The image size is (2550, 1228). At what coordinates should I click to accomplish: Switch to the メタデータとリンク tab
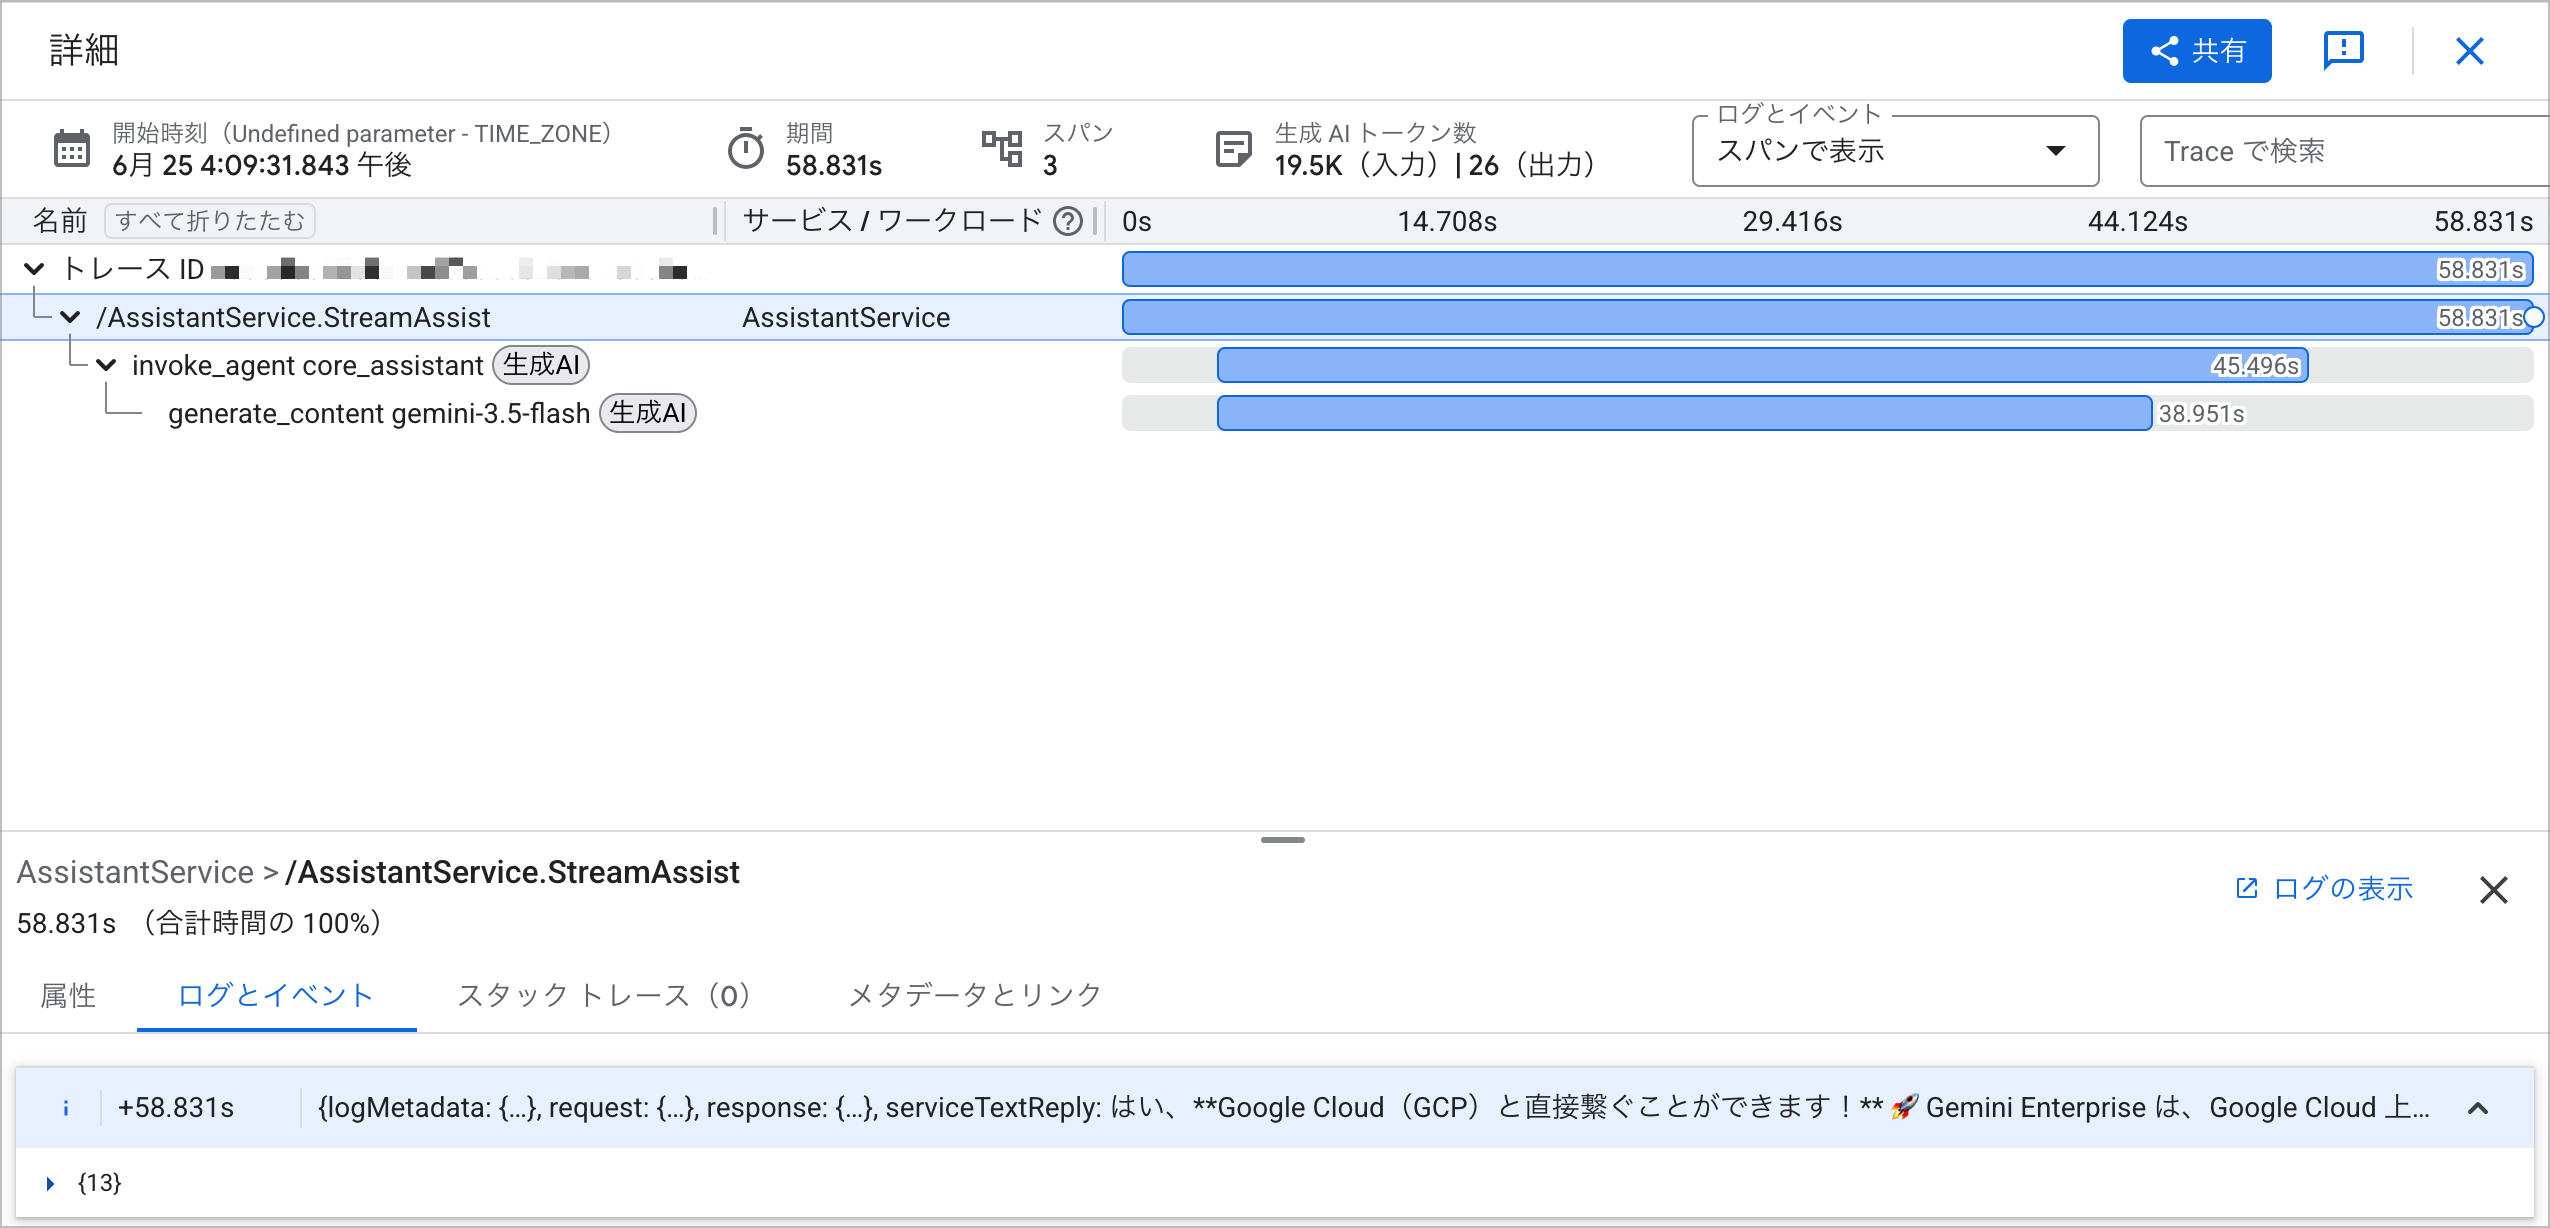[x=975, y=995]
